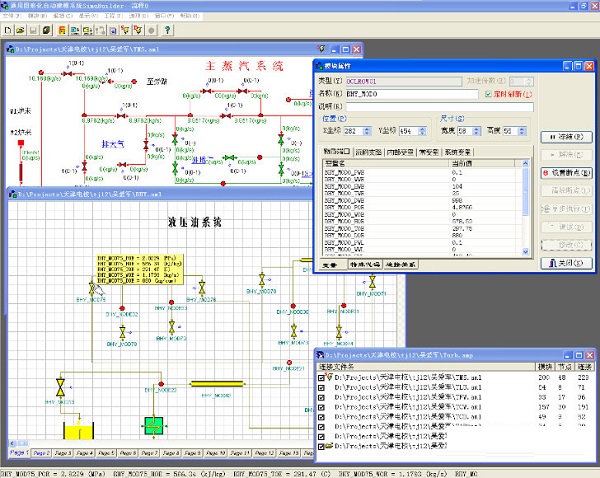The width and height of the screenshot is (600, 478).
Task: Click the Y坐标 spinner arrows
Action: click(422, 131)
